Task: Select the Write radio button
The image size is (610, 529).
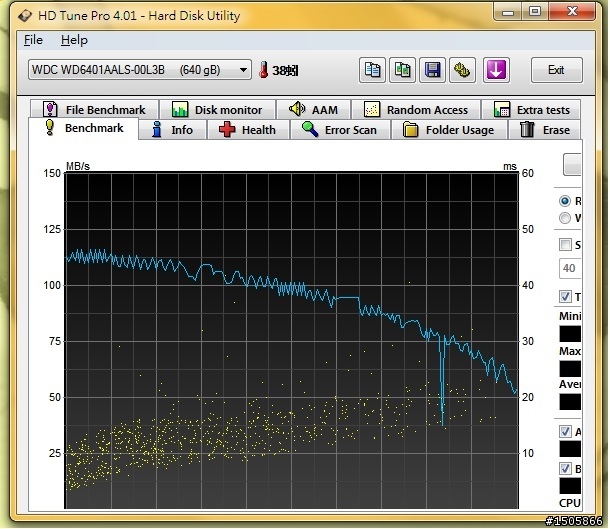Action: [565, 218]
